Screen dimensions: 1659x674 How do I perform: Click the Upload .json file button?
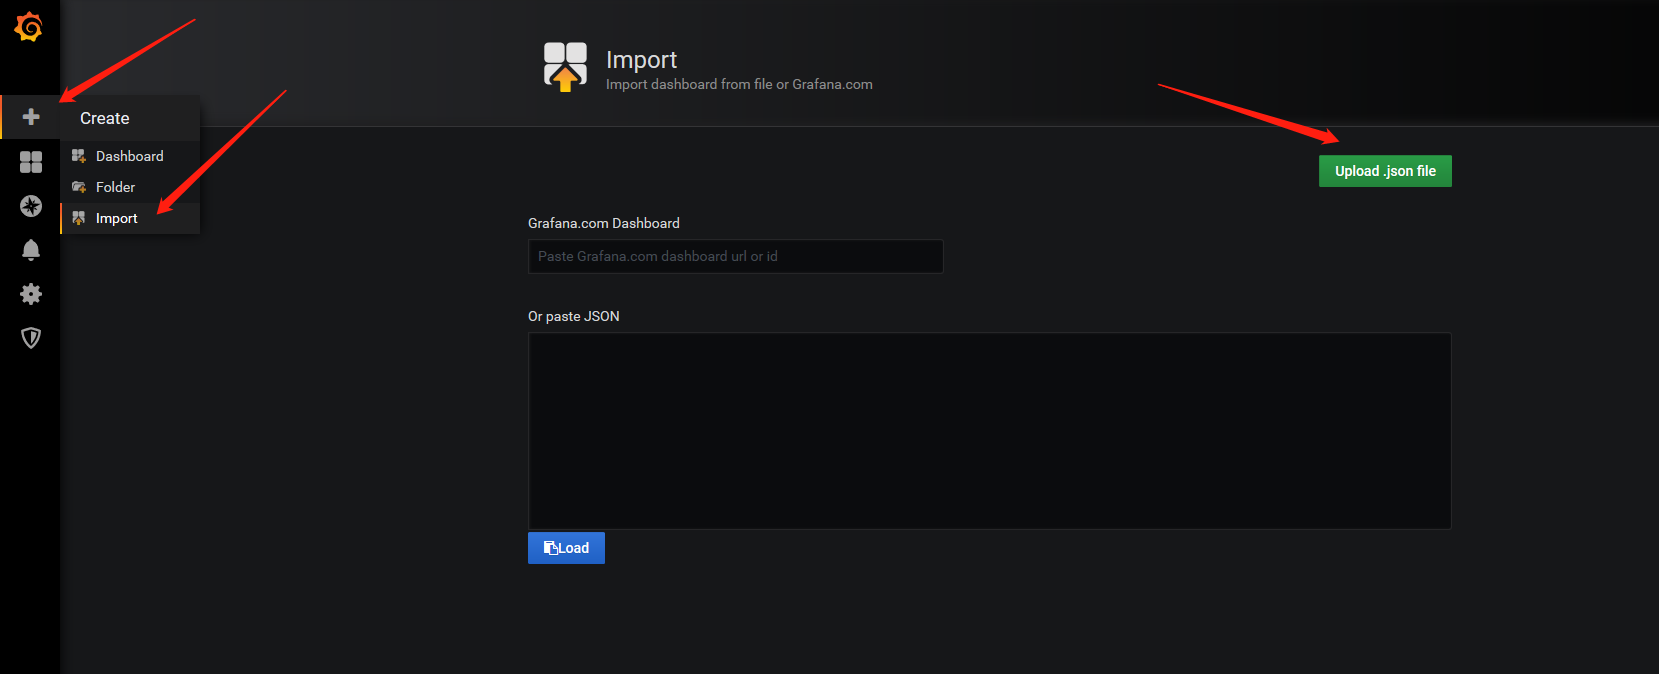coord(1385,171)
